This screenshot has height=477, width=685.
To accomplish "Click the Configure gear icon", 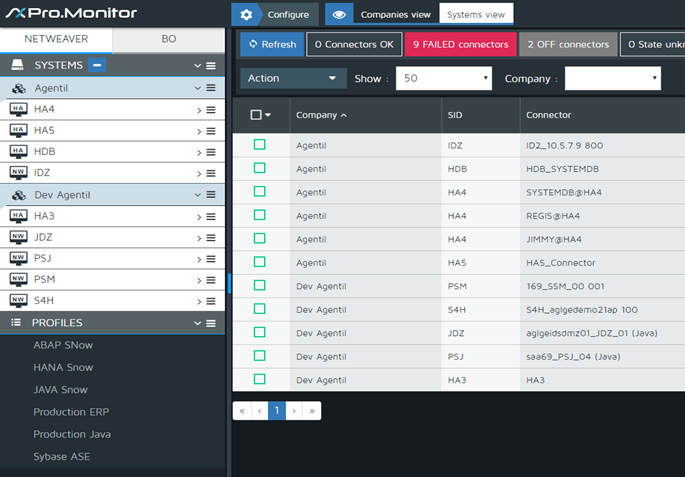I will 246,14.
